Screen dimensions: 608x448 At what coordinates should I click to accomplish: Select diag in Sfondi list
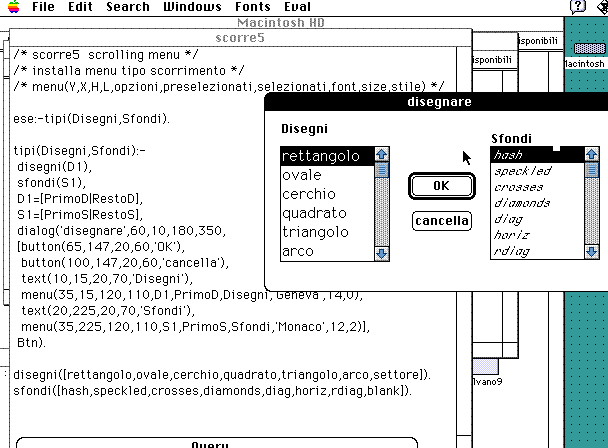click(x=537, y=219)
